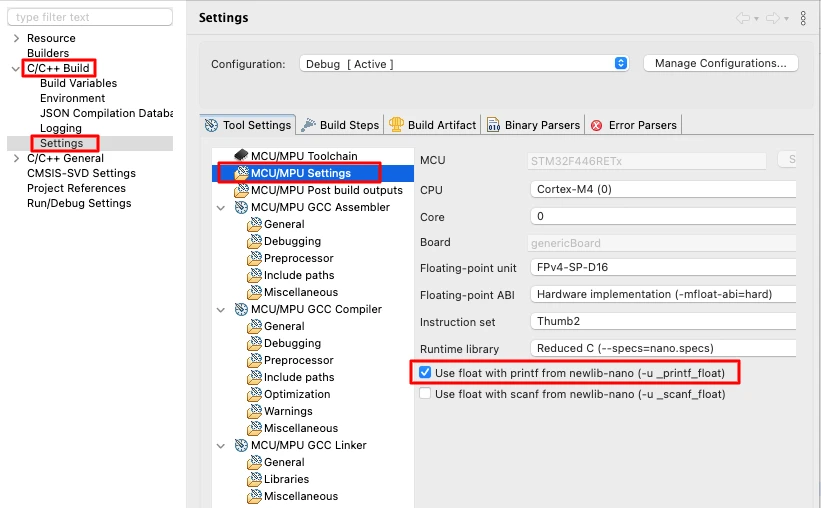Viewport: 821px width, 508px height.
Task: Open the three-dot view menu
Action: coord(803,18)
